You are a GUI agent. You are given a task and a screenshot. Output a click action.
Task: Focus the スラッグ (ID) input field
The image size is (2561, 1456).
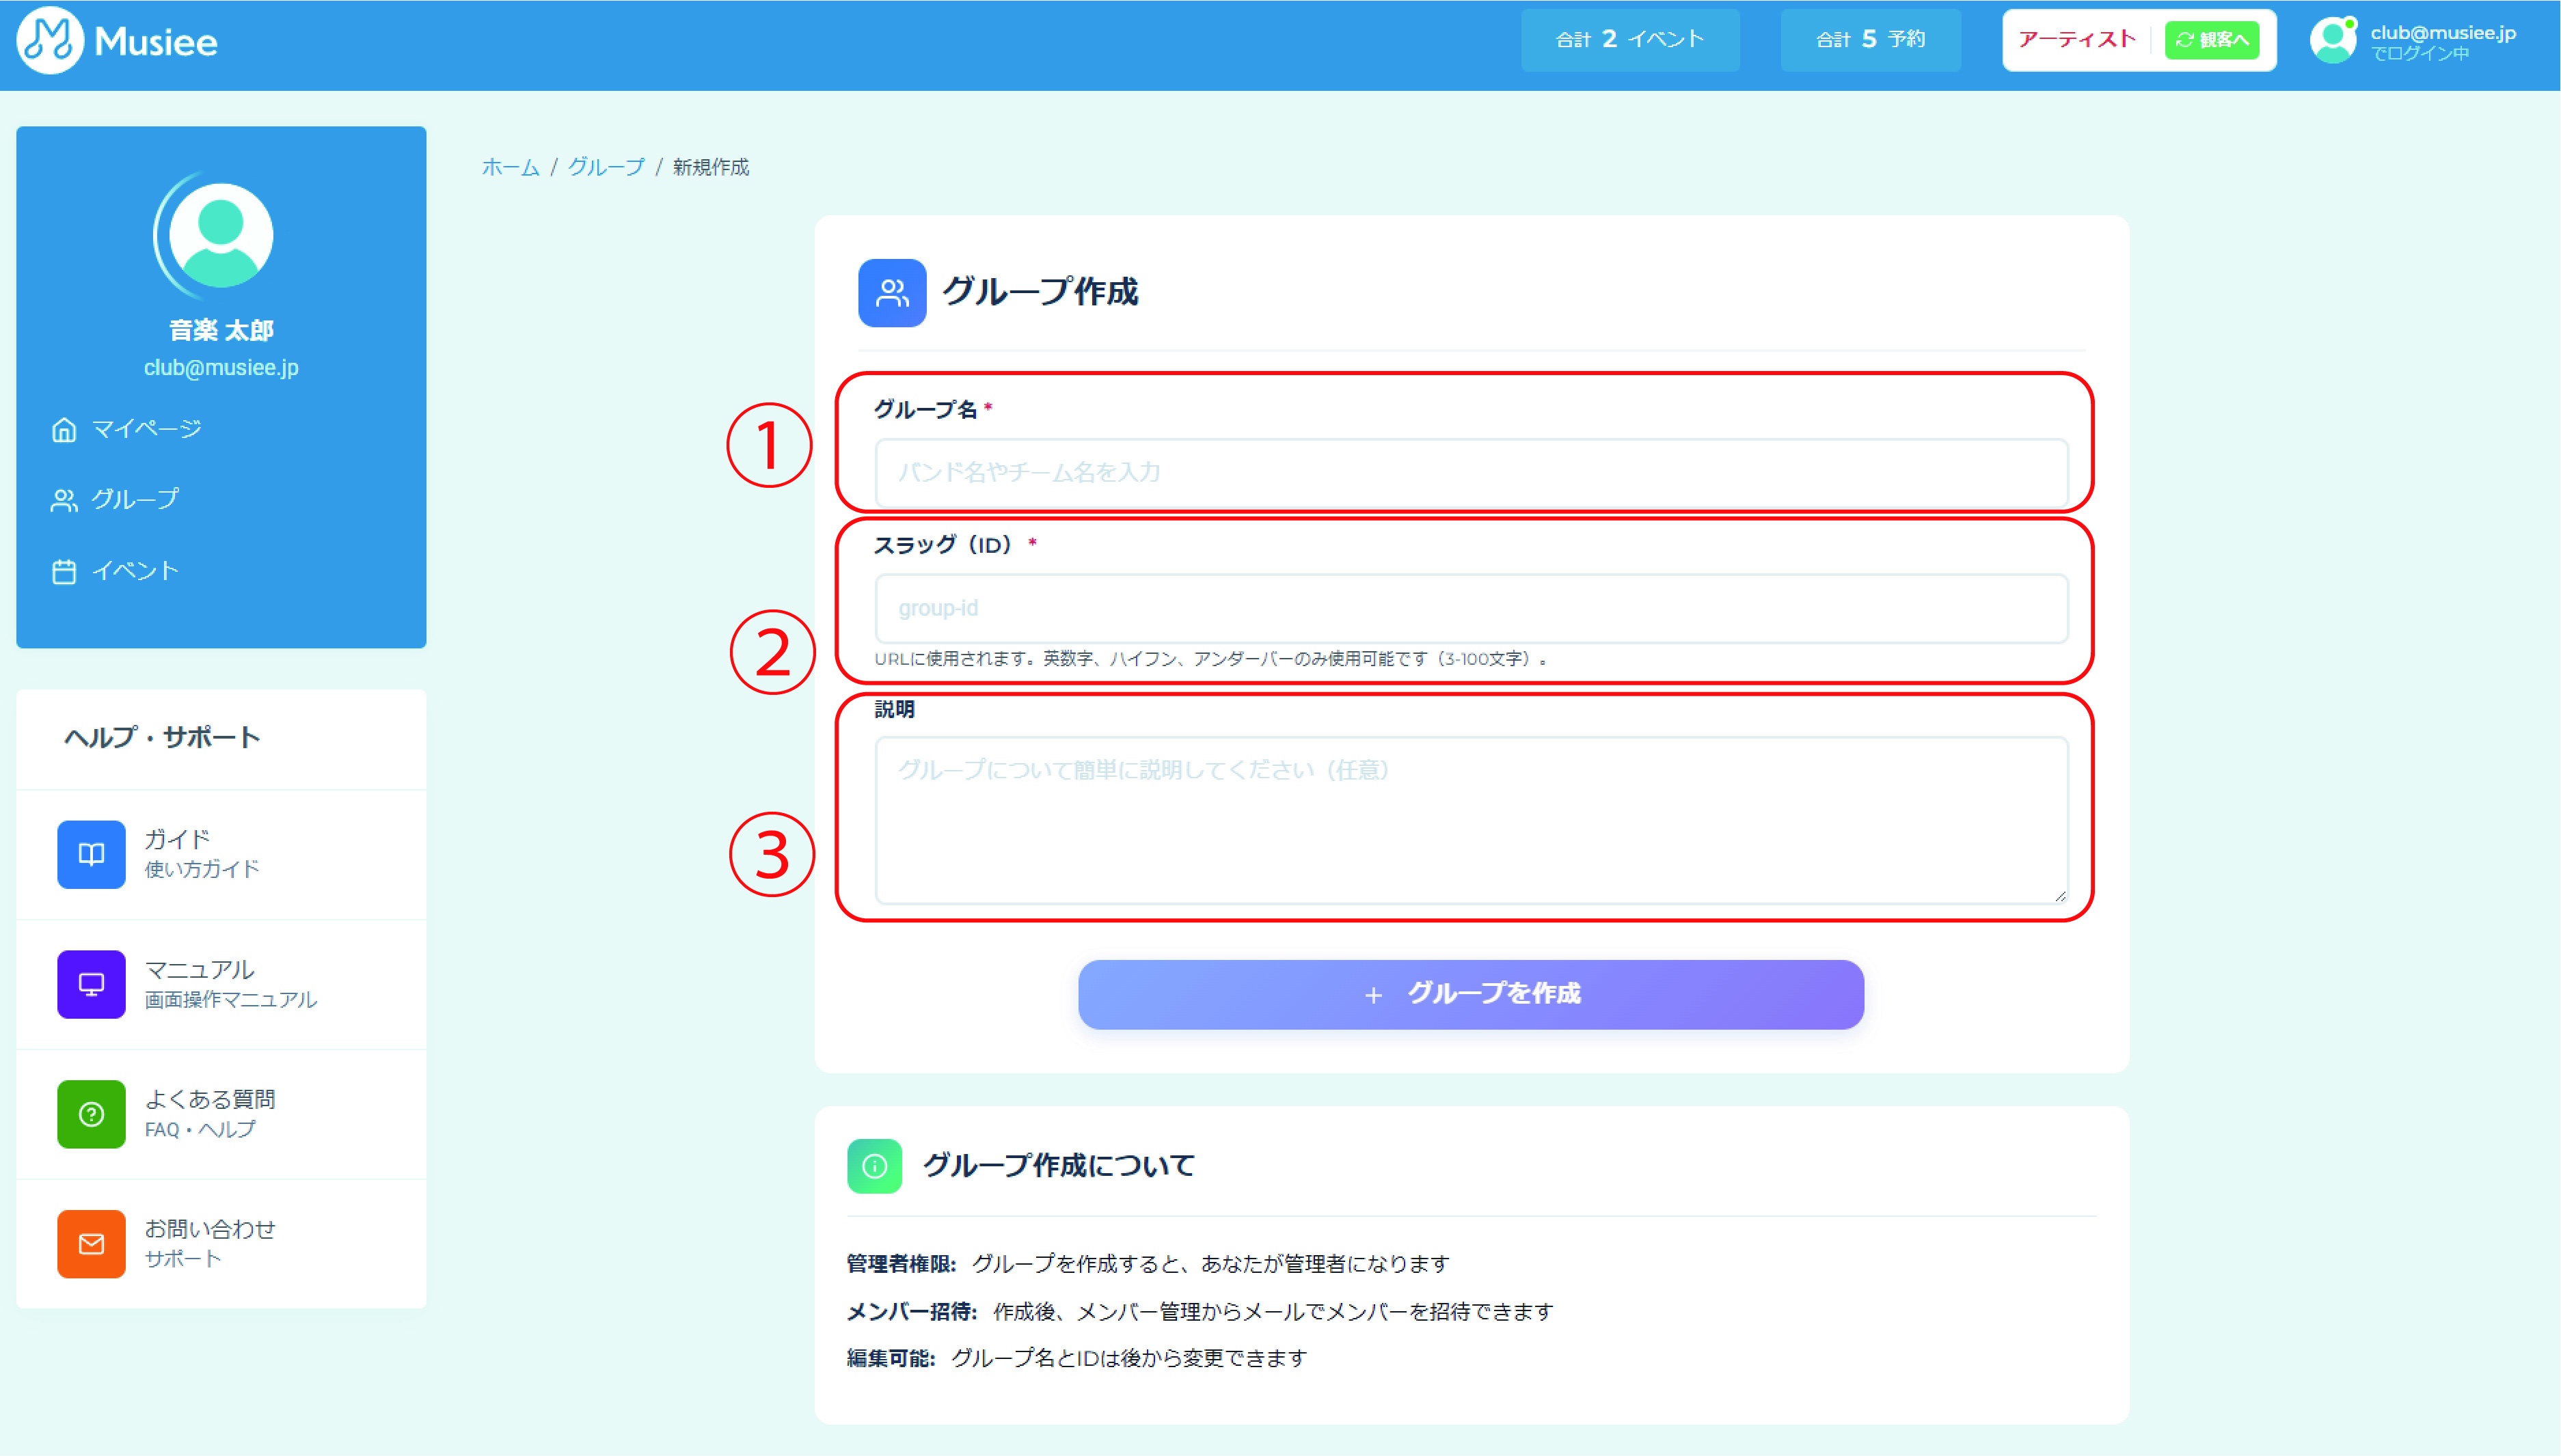tap(1471, 608)
